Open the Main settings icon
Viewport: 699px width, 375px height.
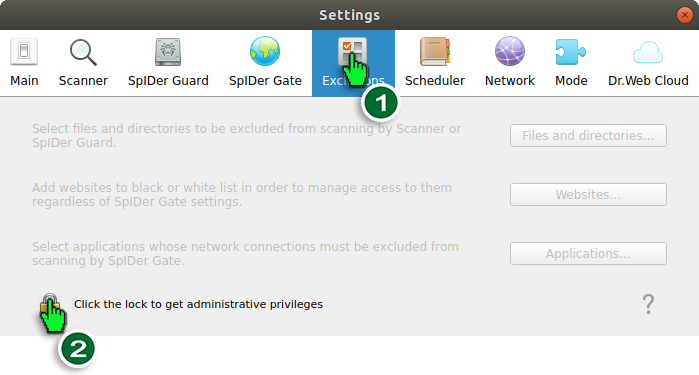[24, 51]
